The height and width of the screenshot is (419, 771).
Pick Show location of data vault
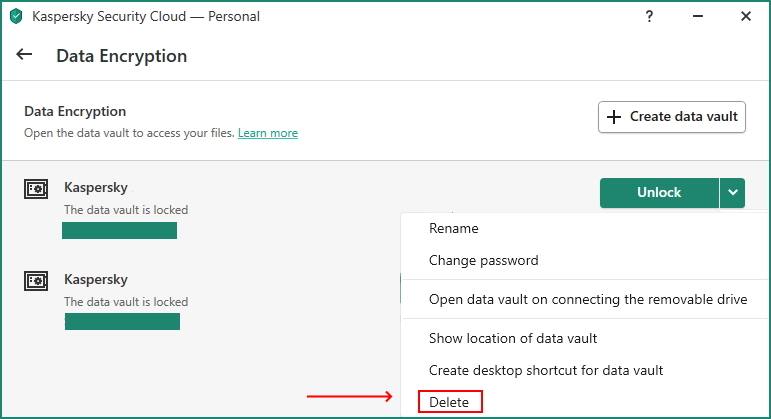click(x=513, y=338)
